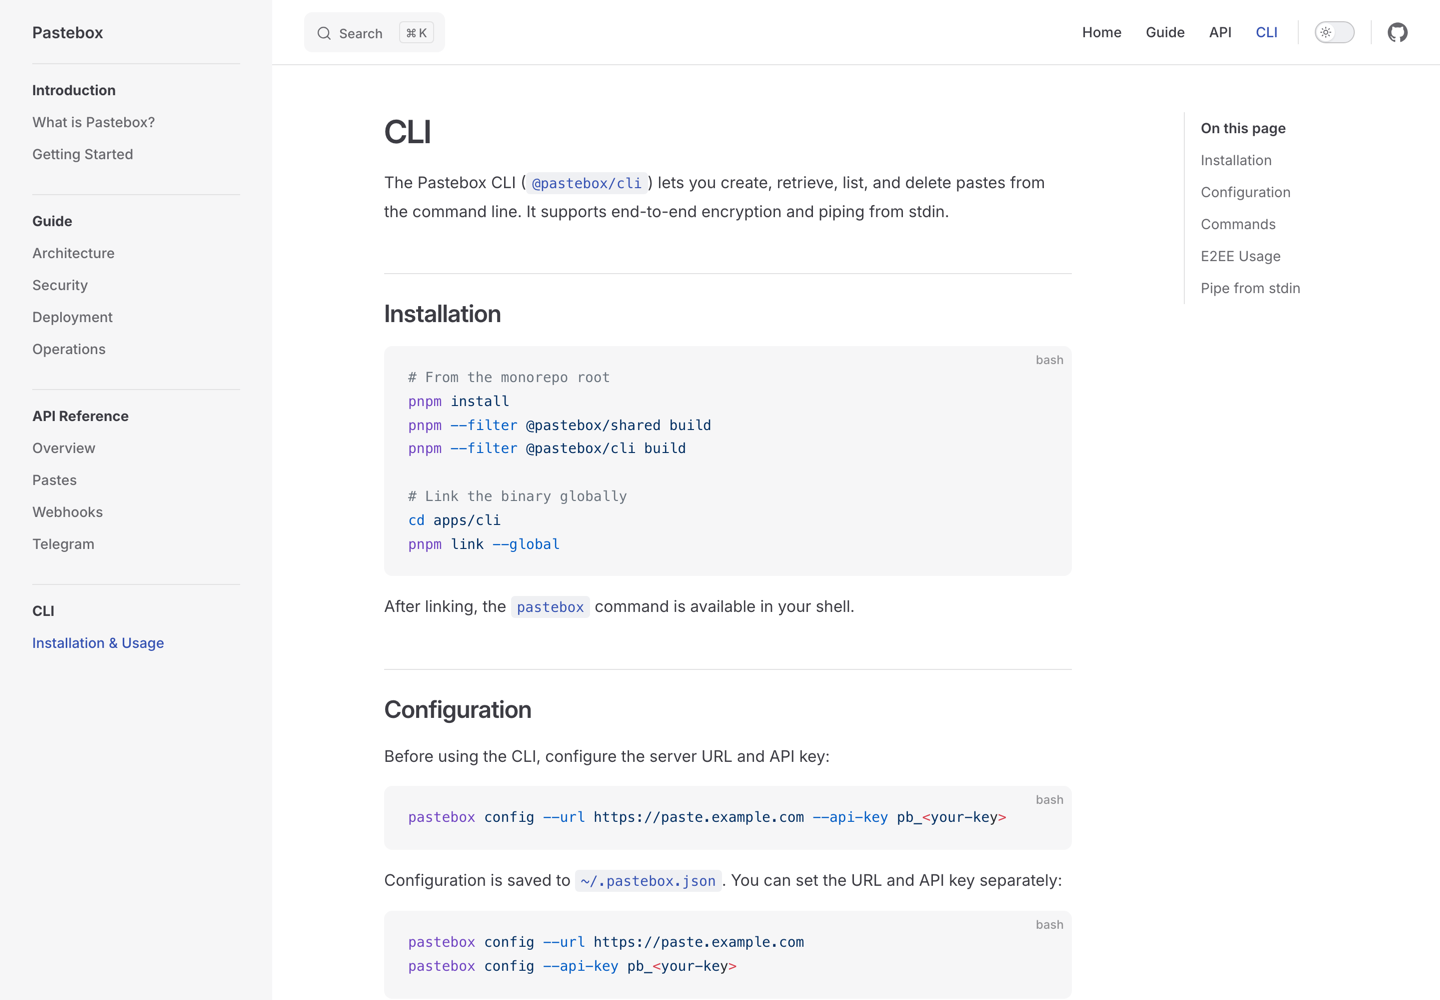This screenshot has width=1440, height=1000.
Task: Click the CLI sidebar group title
Action: pos(43,611)
